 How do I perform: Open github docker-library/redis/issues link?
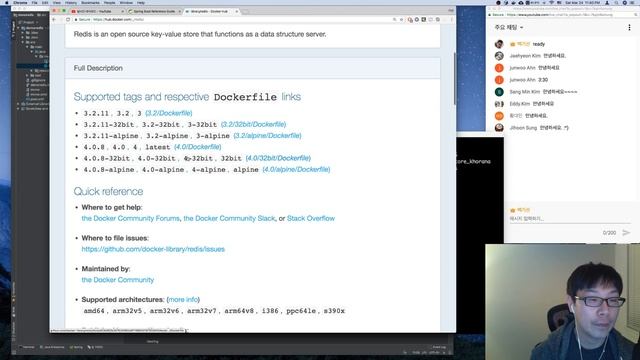tap(153, 249)
